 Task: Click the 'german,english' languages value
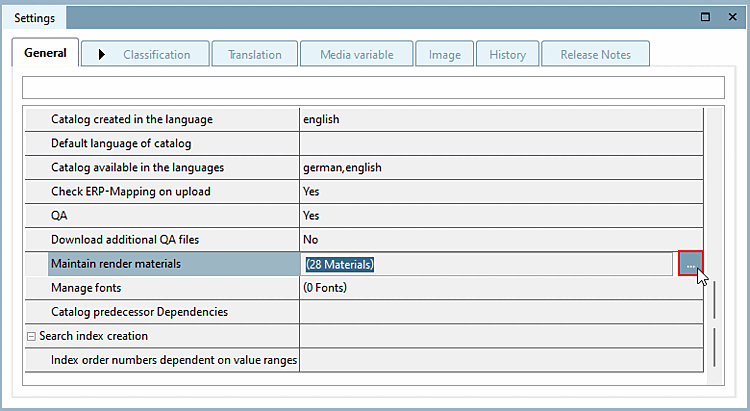(x=342, y=167)
